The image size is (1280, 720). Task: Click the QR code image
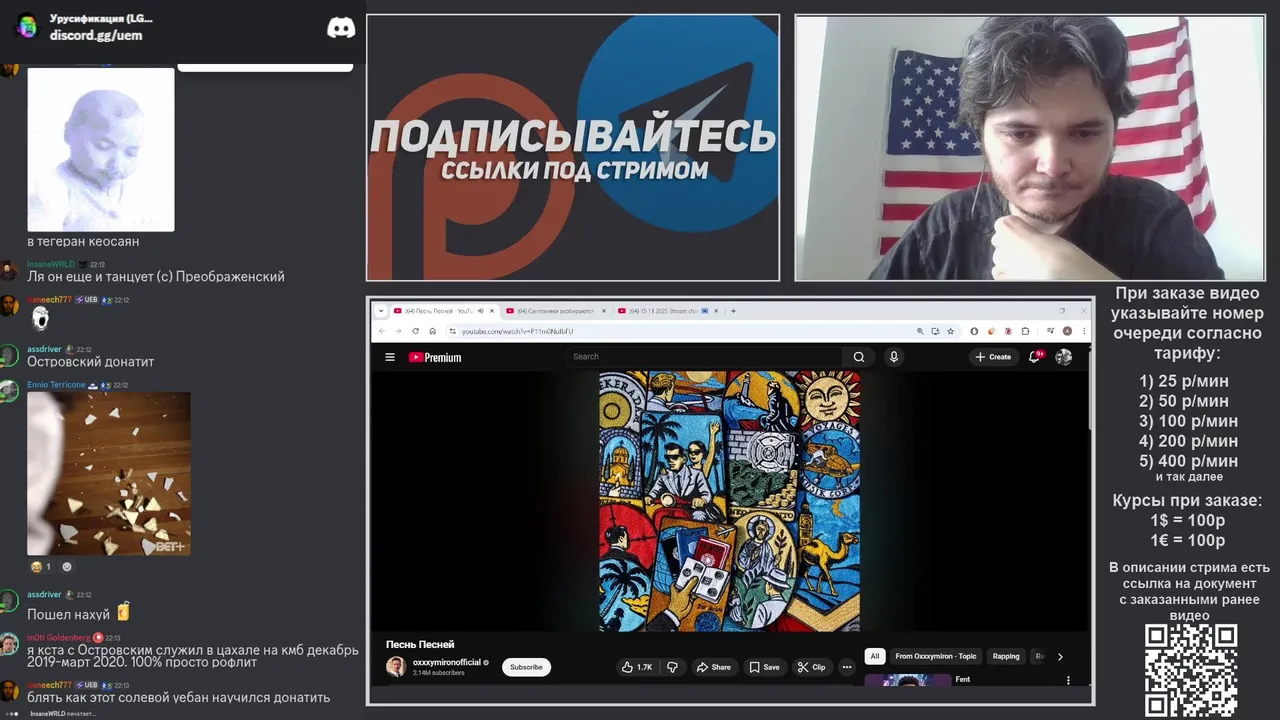click(1191, 670)
